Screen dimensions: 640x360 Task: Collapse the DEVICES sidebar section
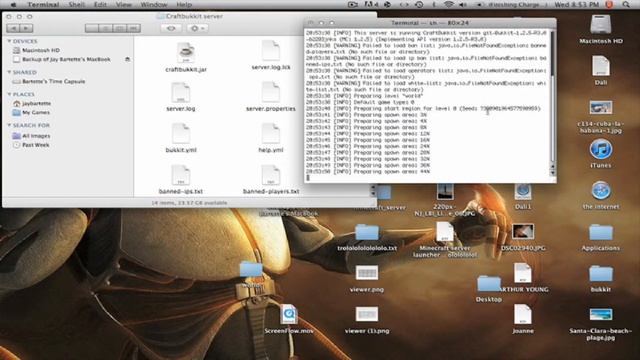pos(9,41)
